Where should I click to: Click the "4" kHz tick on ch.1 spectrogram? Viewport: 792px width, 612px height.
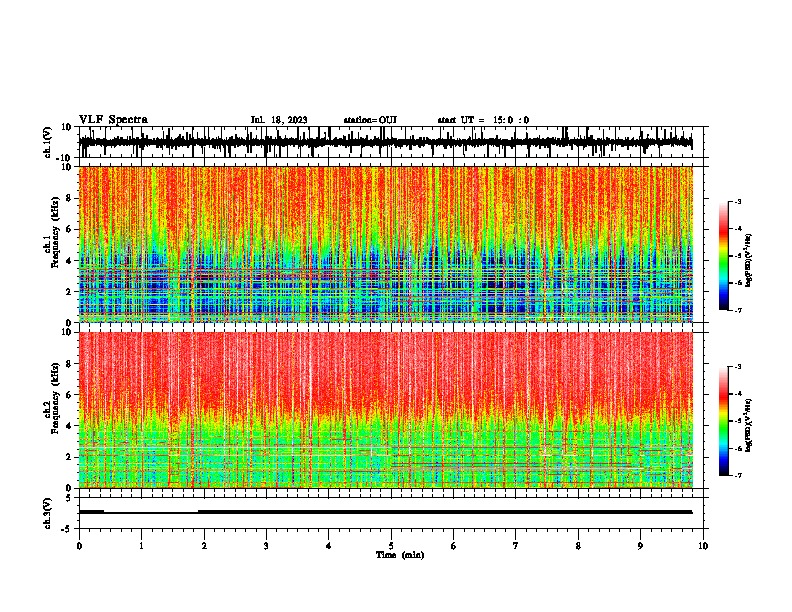click(70, 261)
